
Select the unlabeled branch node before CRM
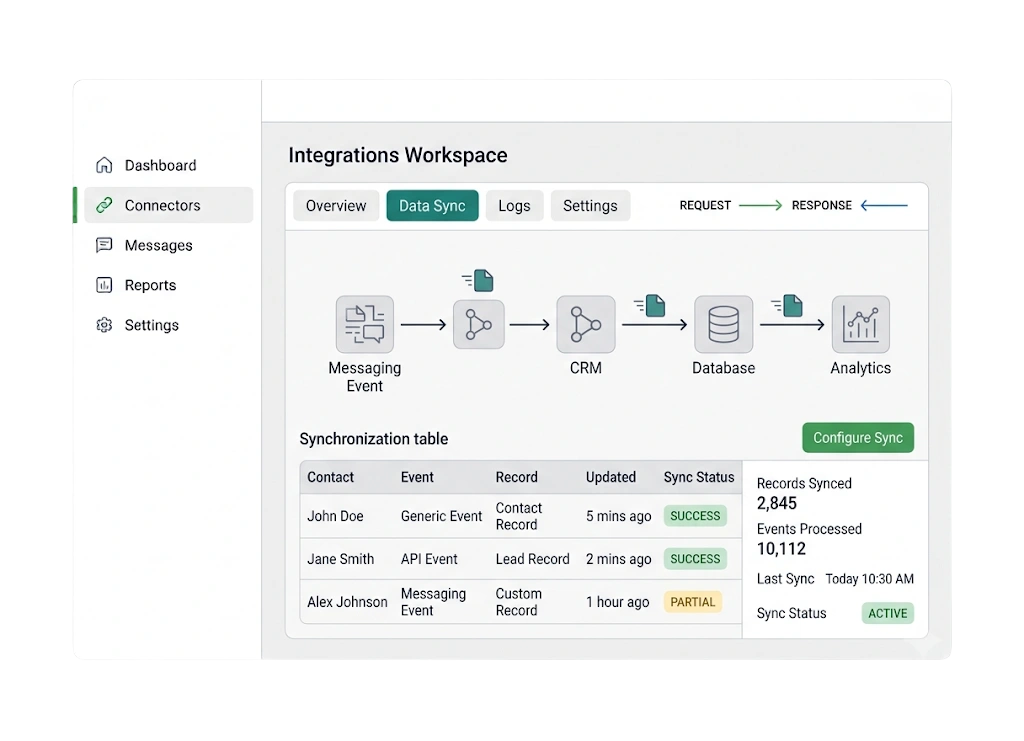coord(479,324)
